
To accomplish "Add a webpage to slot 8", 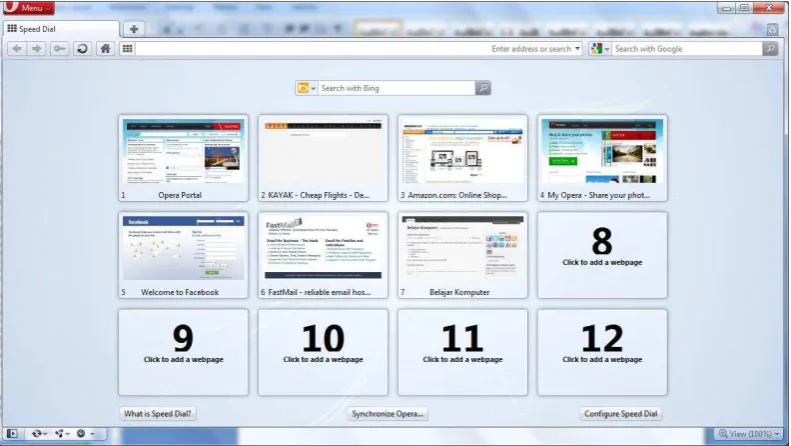I will 602,255.
